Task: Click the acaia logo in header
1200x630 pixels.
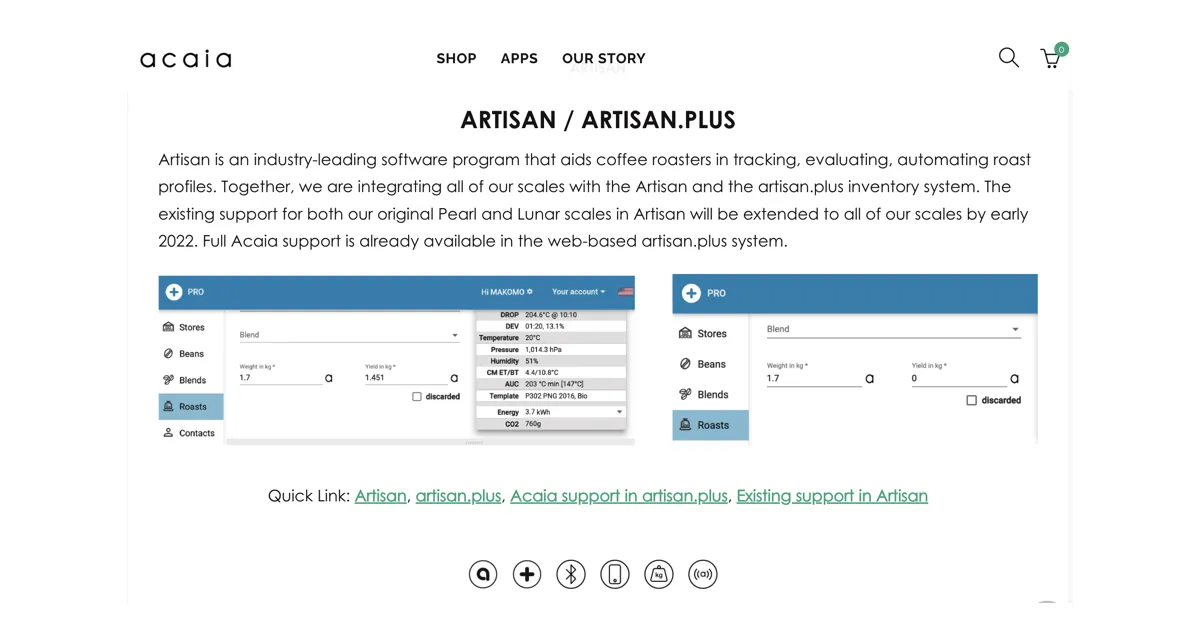Action: tap(186, 59)
